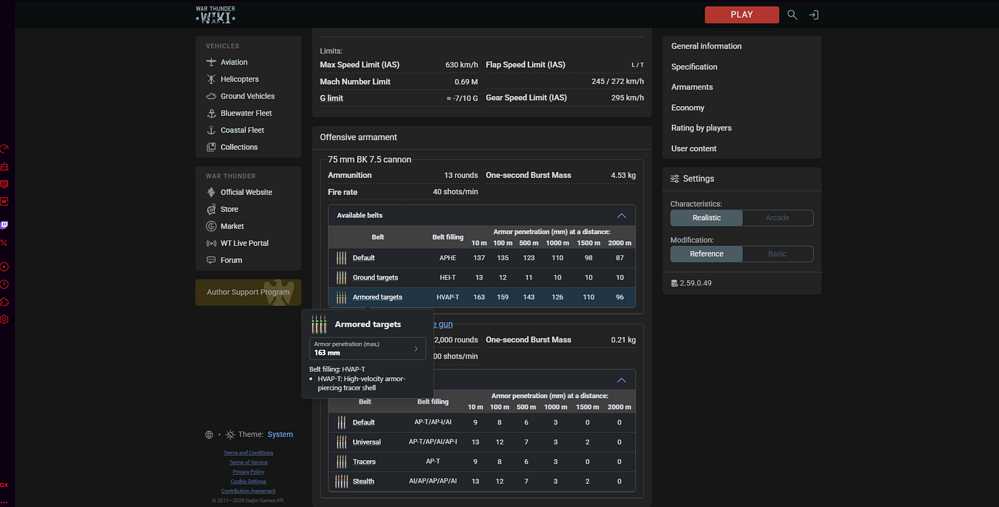Image resolution: width=999 pixels, height=507 pixels.
Task: Go to Economy section
Action: point(687,108)
